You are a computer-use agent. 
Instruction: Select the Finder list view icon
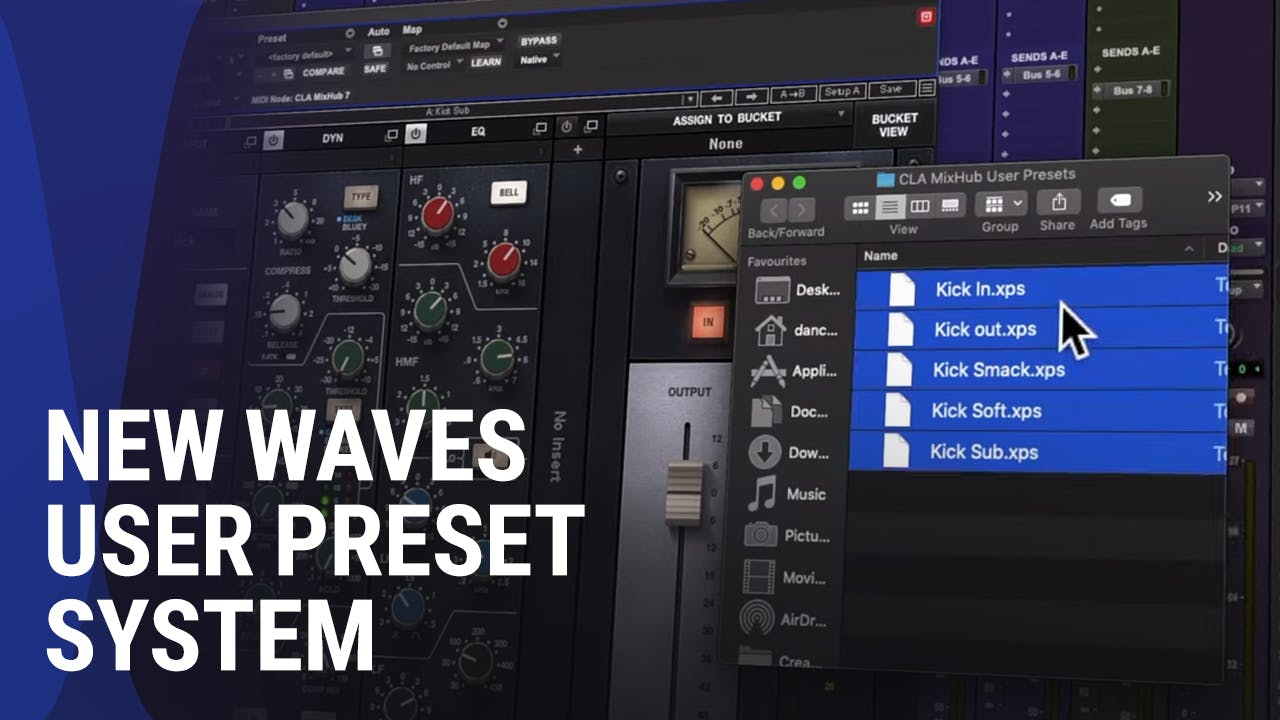(x=889, y=206)
